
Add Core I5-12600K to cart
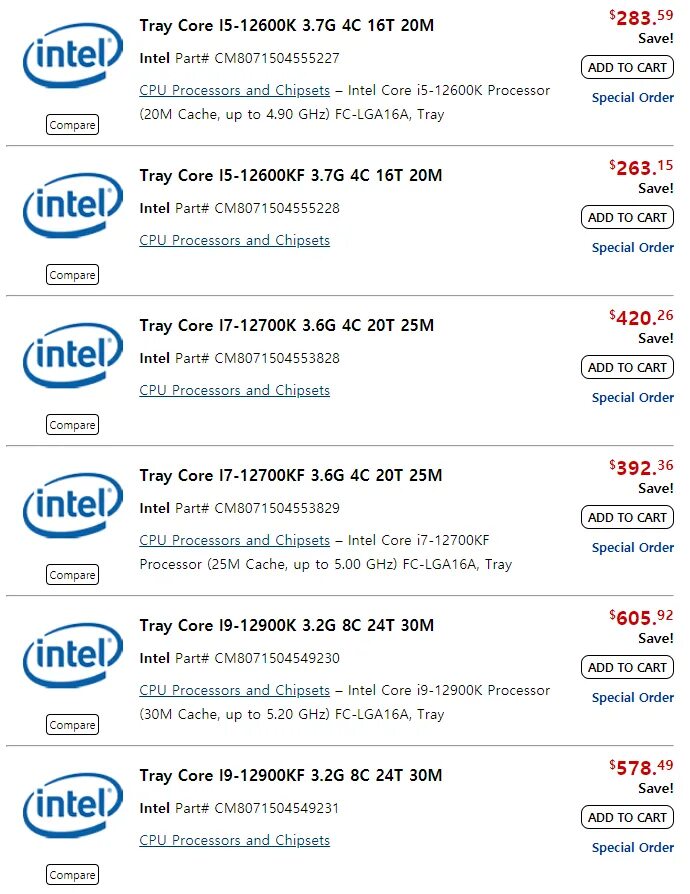627,67
